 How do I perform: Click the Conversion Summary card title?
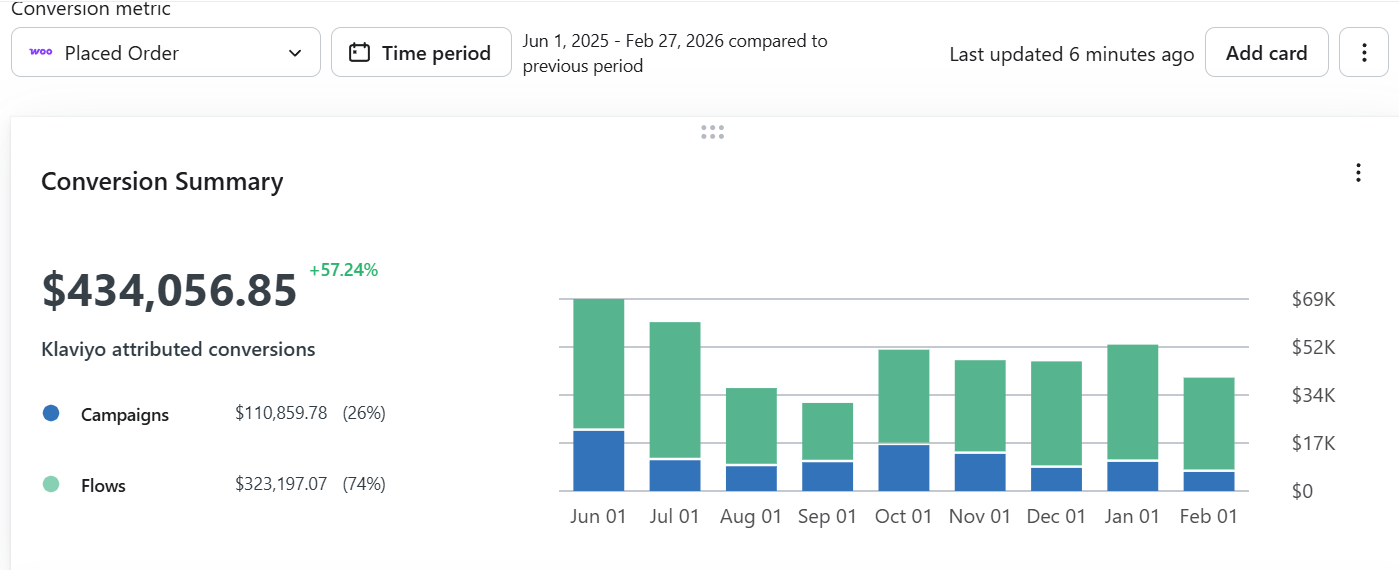point(162,181)
